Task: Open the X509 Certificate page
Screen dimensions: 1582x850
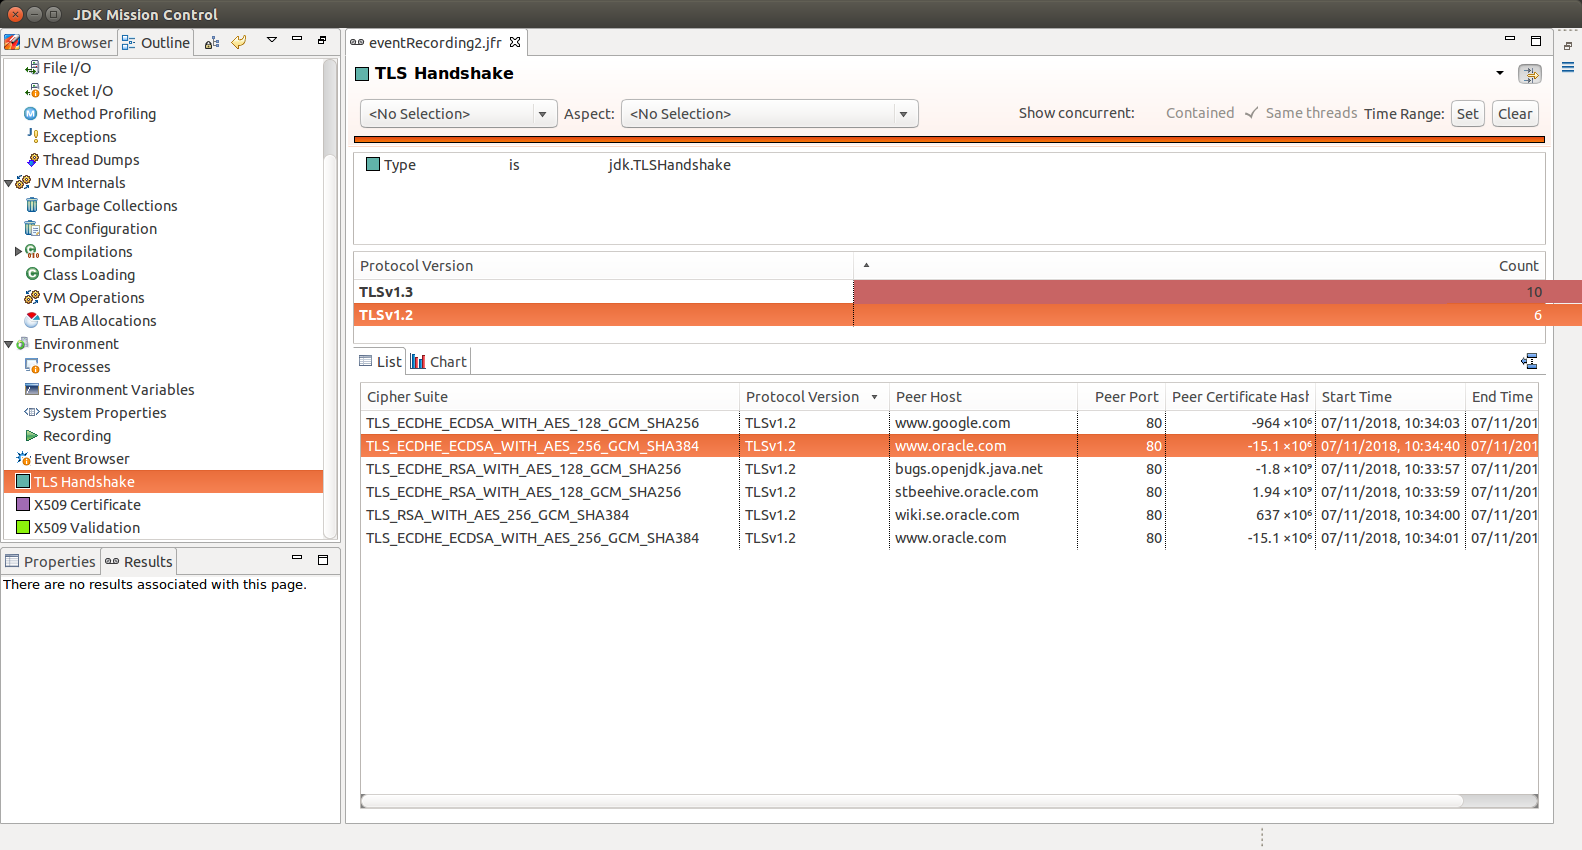Action: tap(87, 505)
